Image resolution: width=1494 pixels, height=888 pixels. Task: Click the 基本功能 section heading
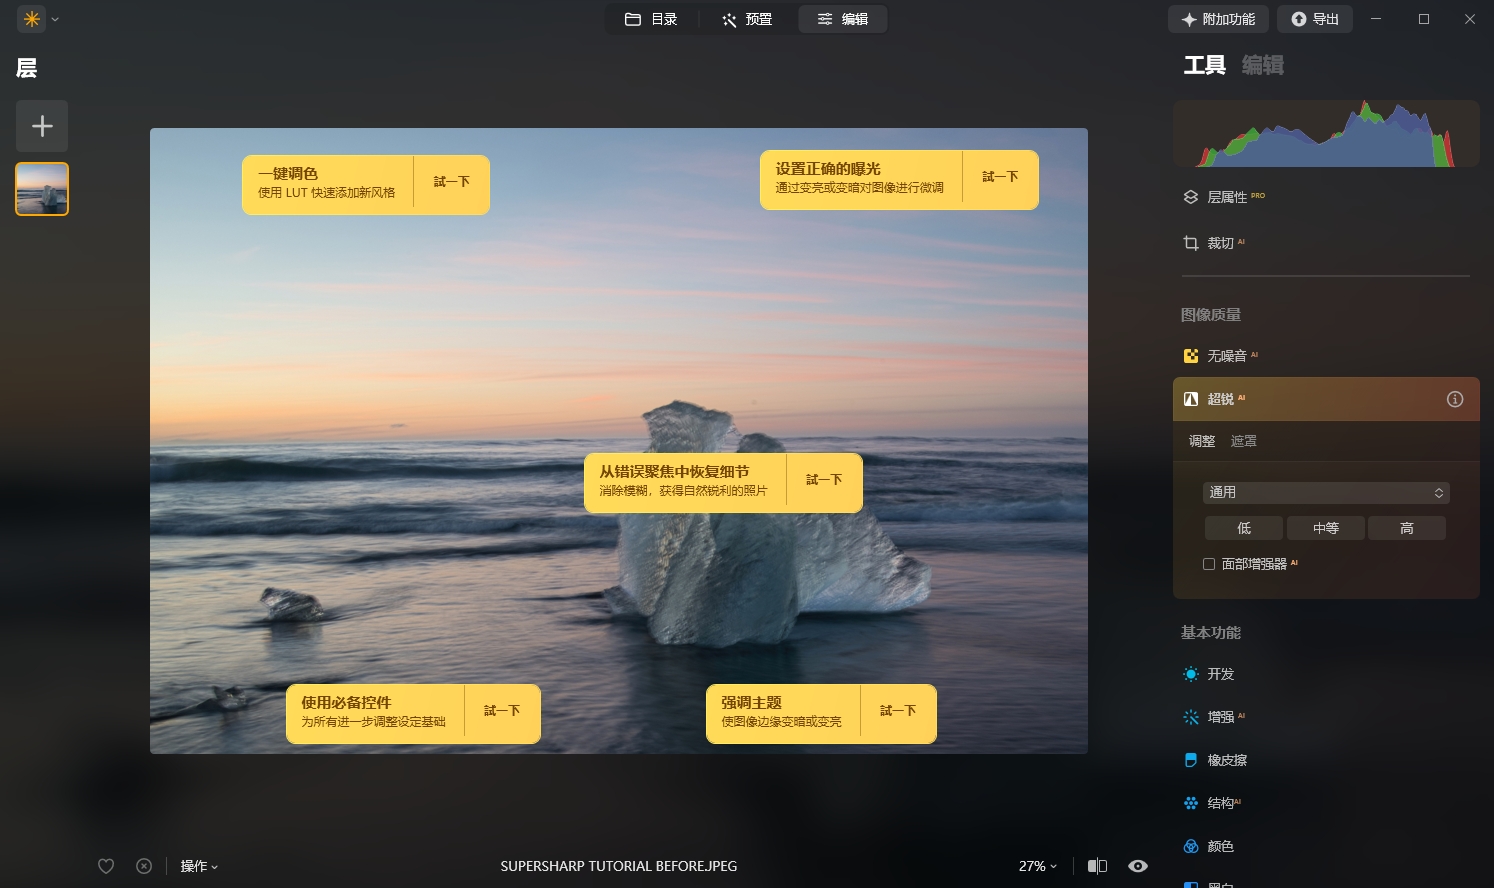(x=1211, y=633)
